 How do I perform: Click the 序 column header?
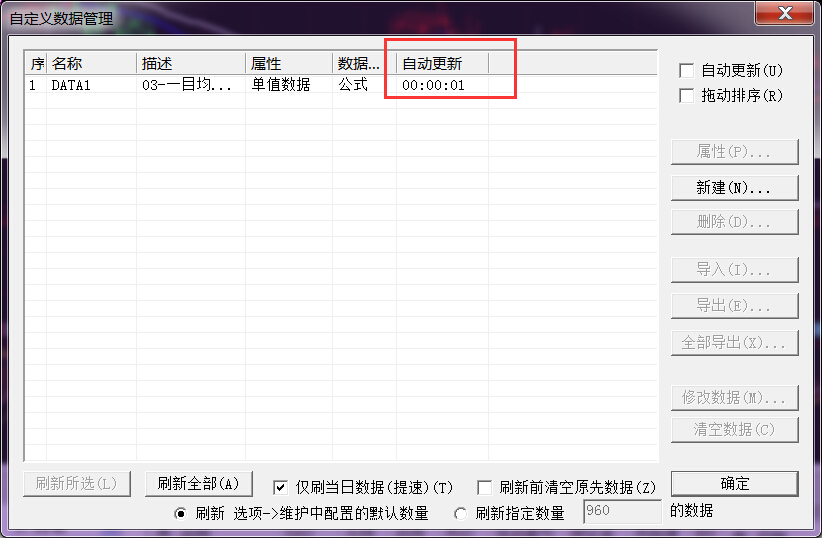36,64
